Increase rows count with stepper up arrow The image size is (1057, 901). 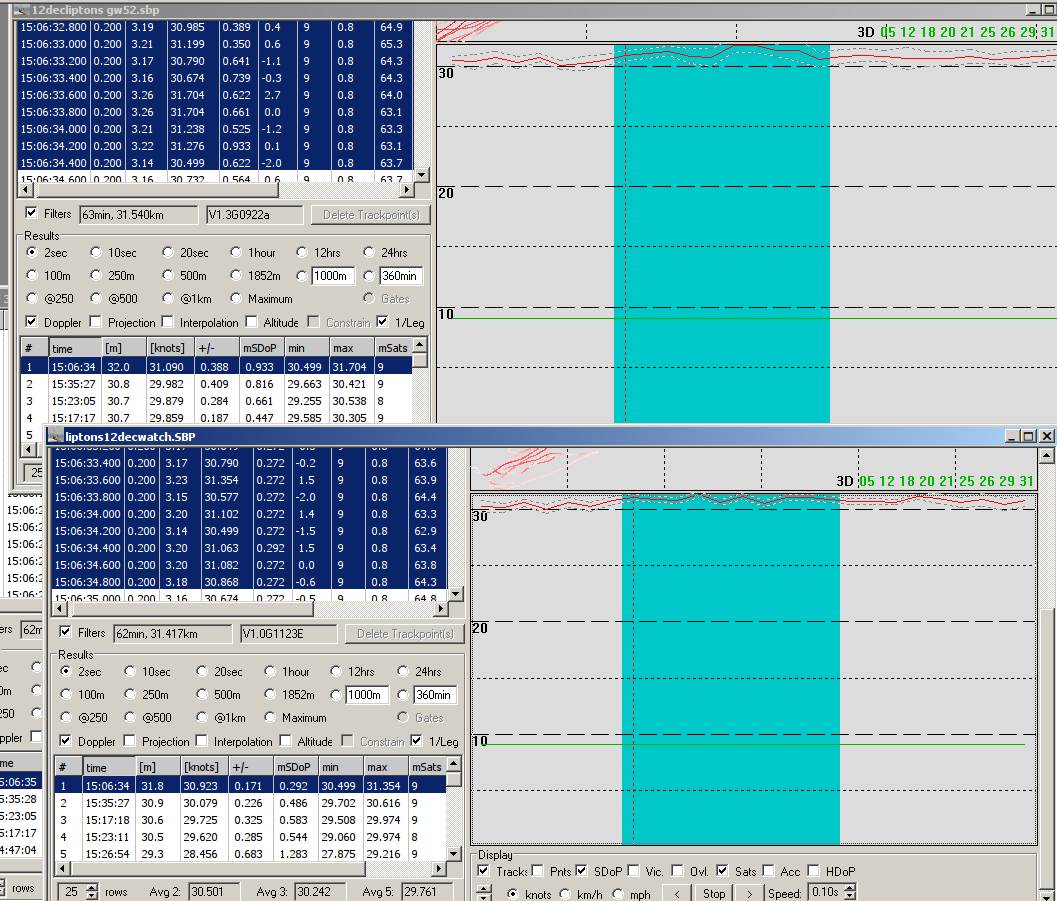coord(92,887)
